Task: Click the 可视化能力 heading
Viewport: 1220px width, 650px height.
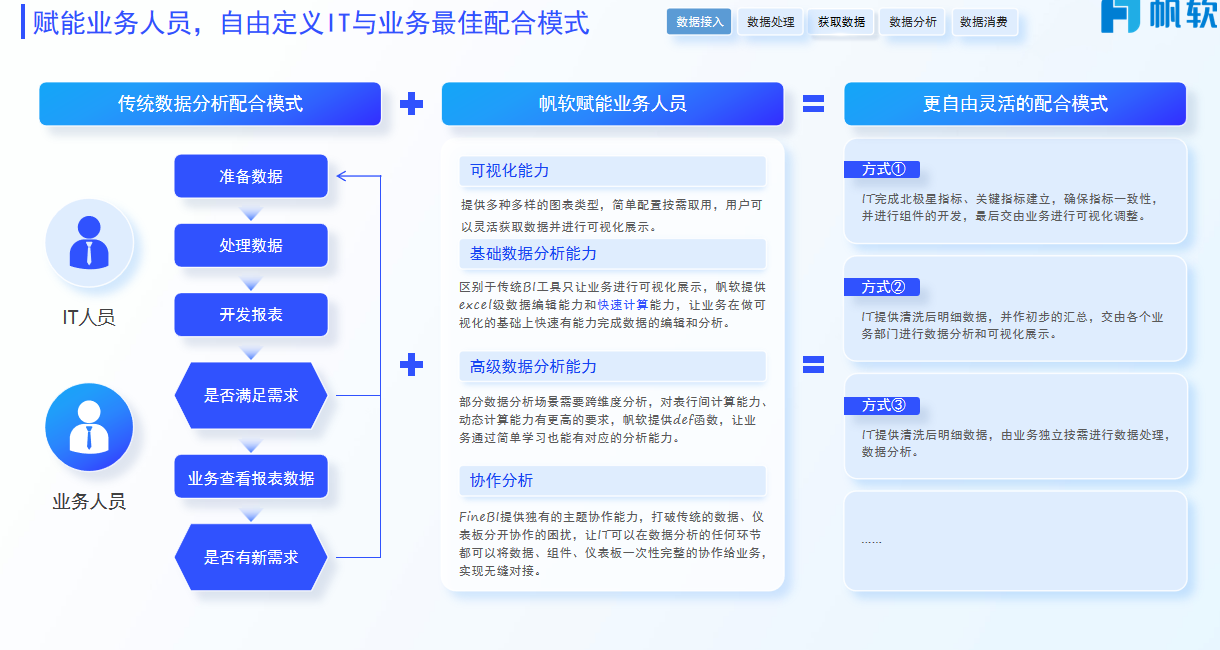Action: 612,171
